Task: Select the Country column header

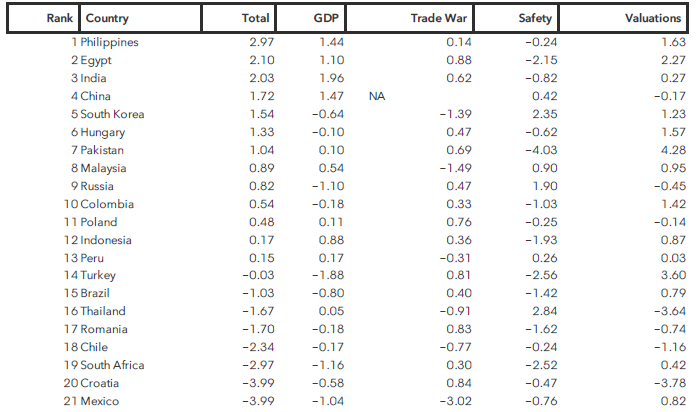Action: click(107, 18)
